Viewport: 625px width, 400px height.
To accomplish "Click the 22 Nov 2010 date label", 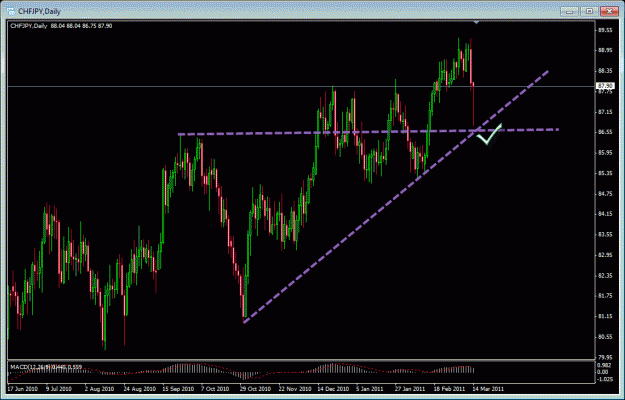I will tap(295, 389).
